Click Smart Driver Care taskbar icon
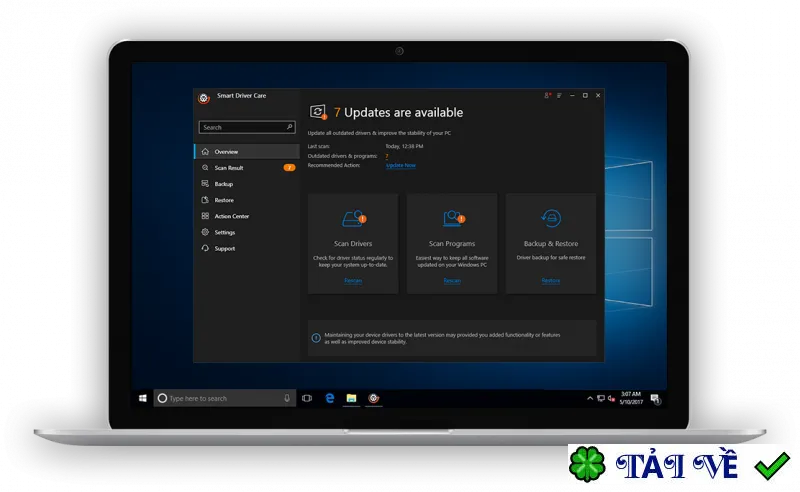Screen dimensions: 800x492 pos(373,398)
